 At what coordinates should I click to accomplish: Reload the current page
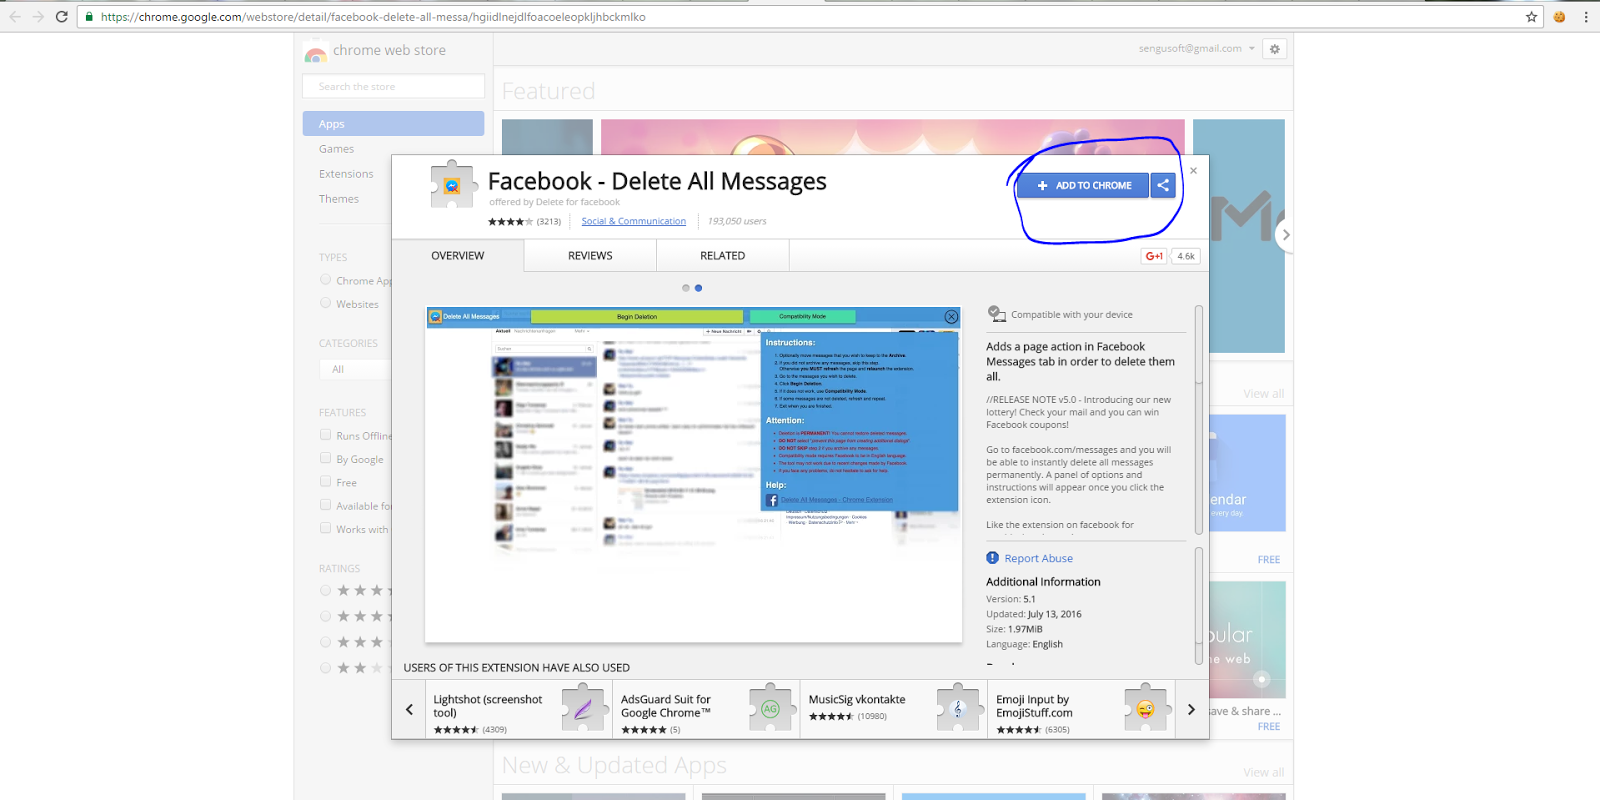coord(62,17)
